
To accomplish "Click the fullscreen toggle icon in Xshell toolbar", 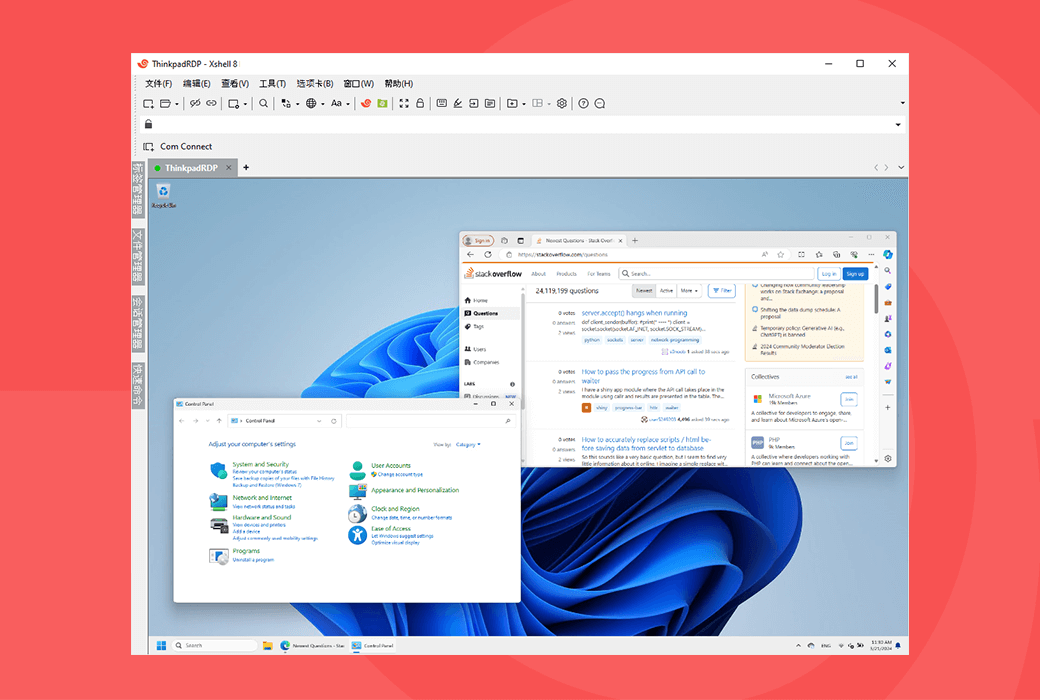I will 404,103.
